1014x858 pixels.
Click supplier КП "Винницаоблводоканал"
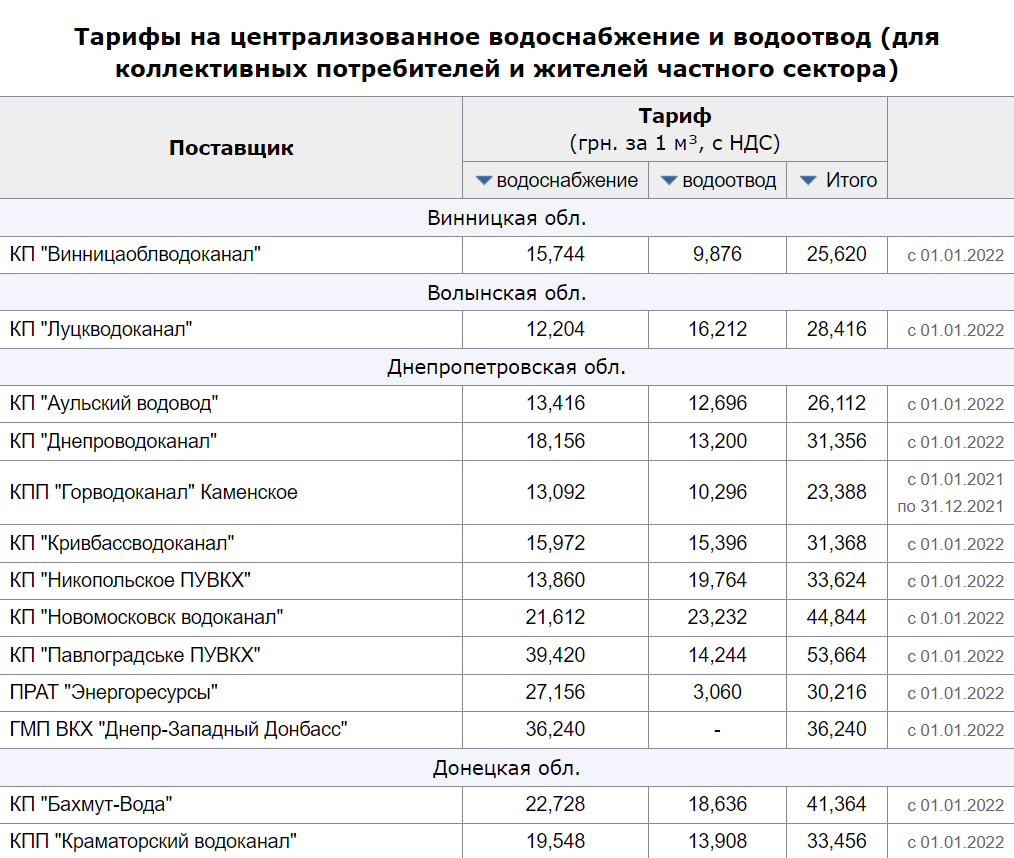(135, 255)
